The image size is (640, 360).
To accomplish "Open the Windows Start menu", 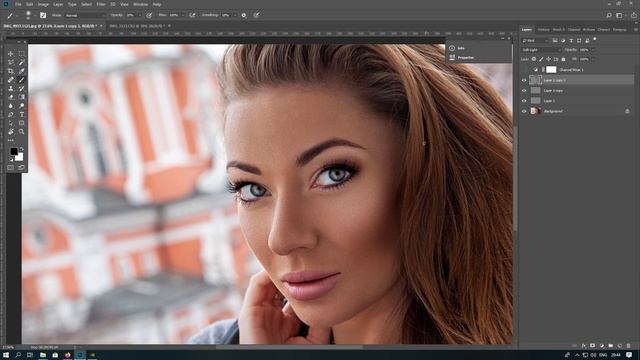I will (x=6, y=355).
